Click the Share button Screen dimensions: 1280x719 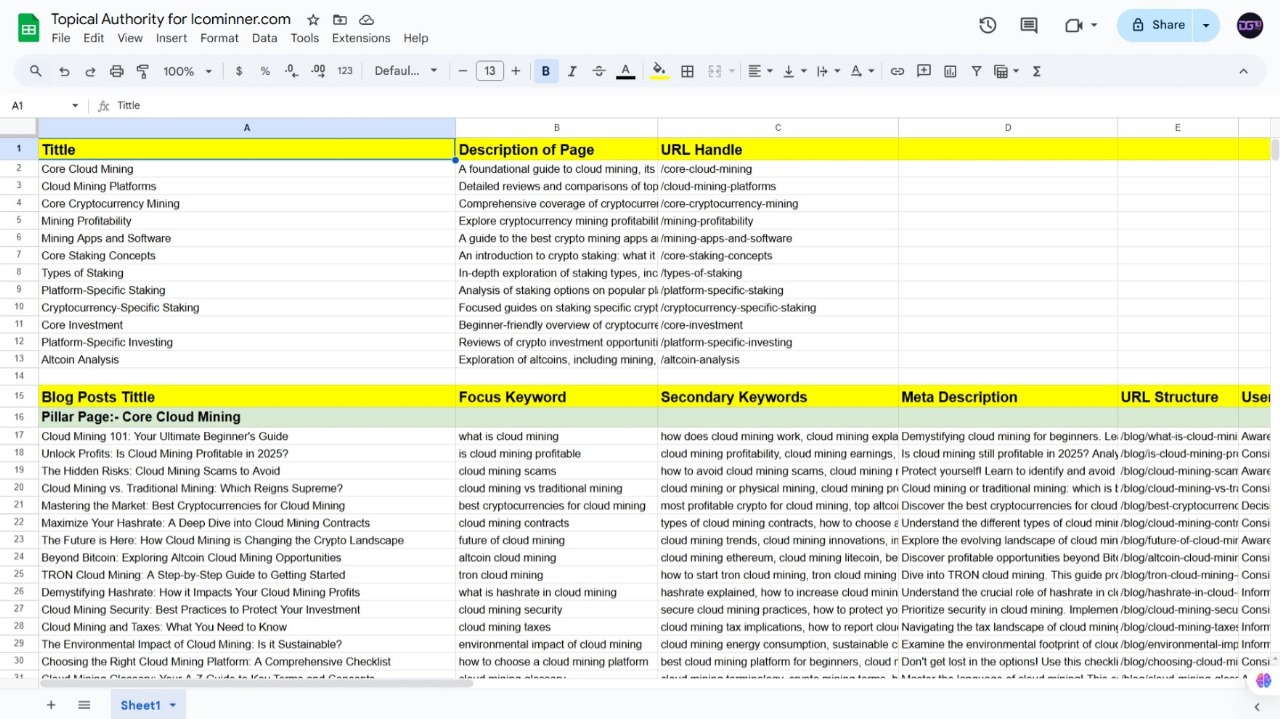point(1160,25)
